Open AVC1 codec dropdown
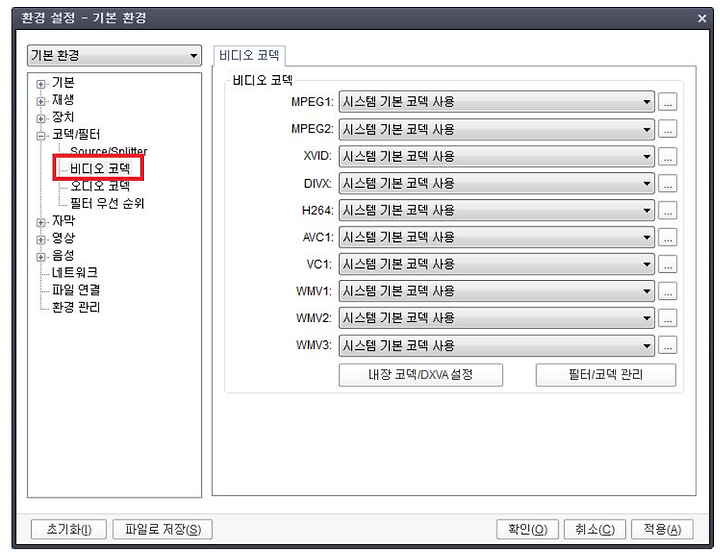720x559 pixels. coord(496,237)
